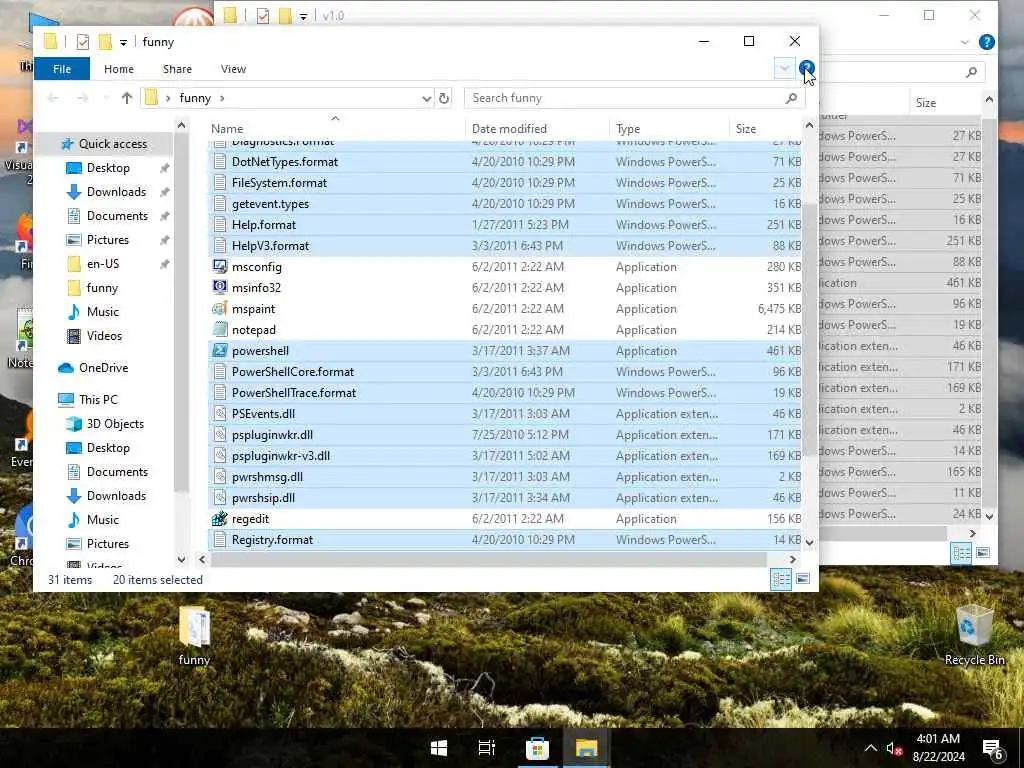Click the msconfig application icon

point(220,266)
